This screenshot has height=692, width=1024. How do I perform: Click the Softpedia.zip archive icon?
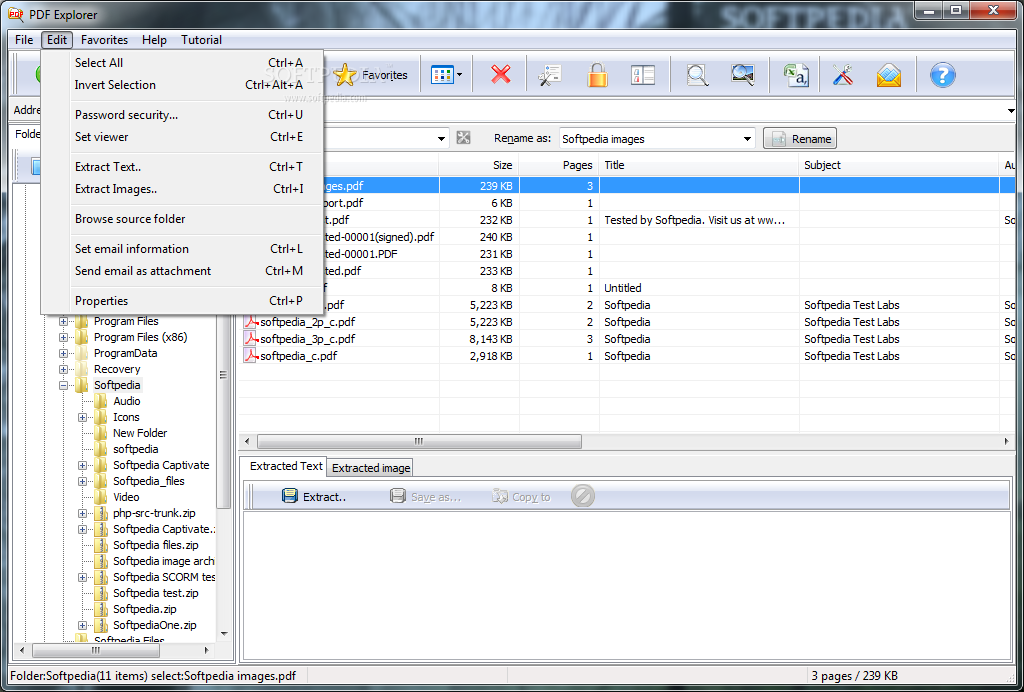tap(101, 609)
